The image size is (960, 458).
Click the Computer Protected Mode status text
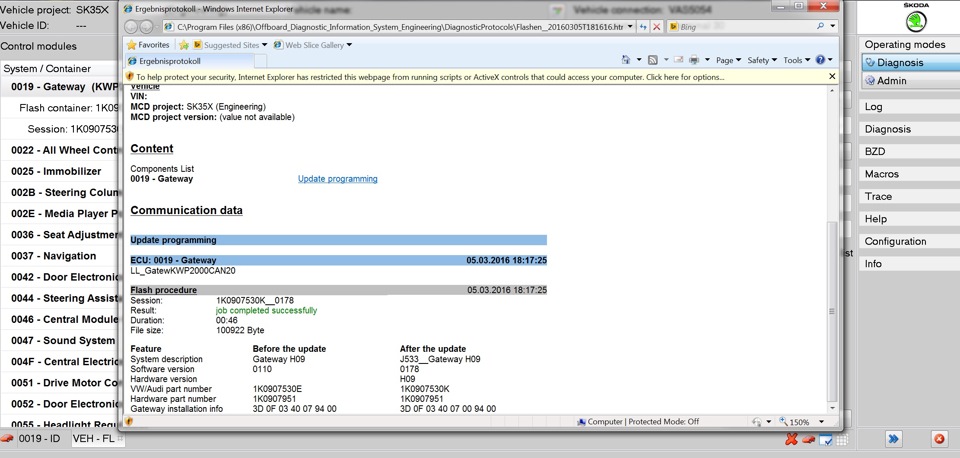click(638, 422)
